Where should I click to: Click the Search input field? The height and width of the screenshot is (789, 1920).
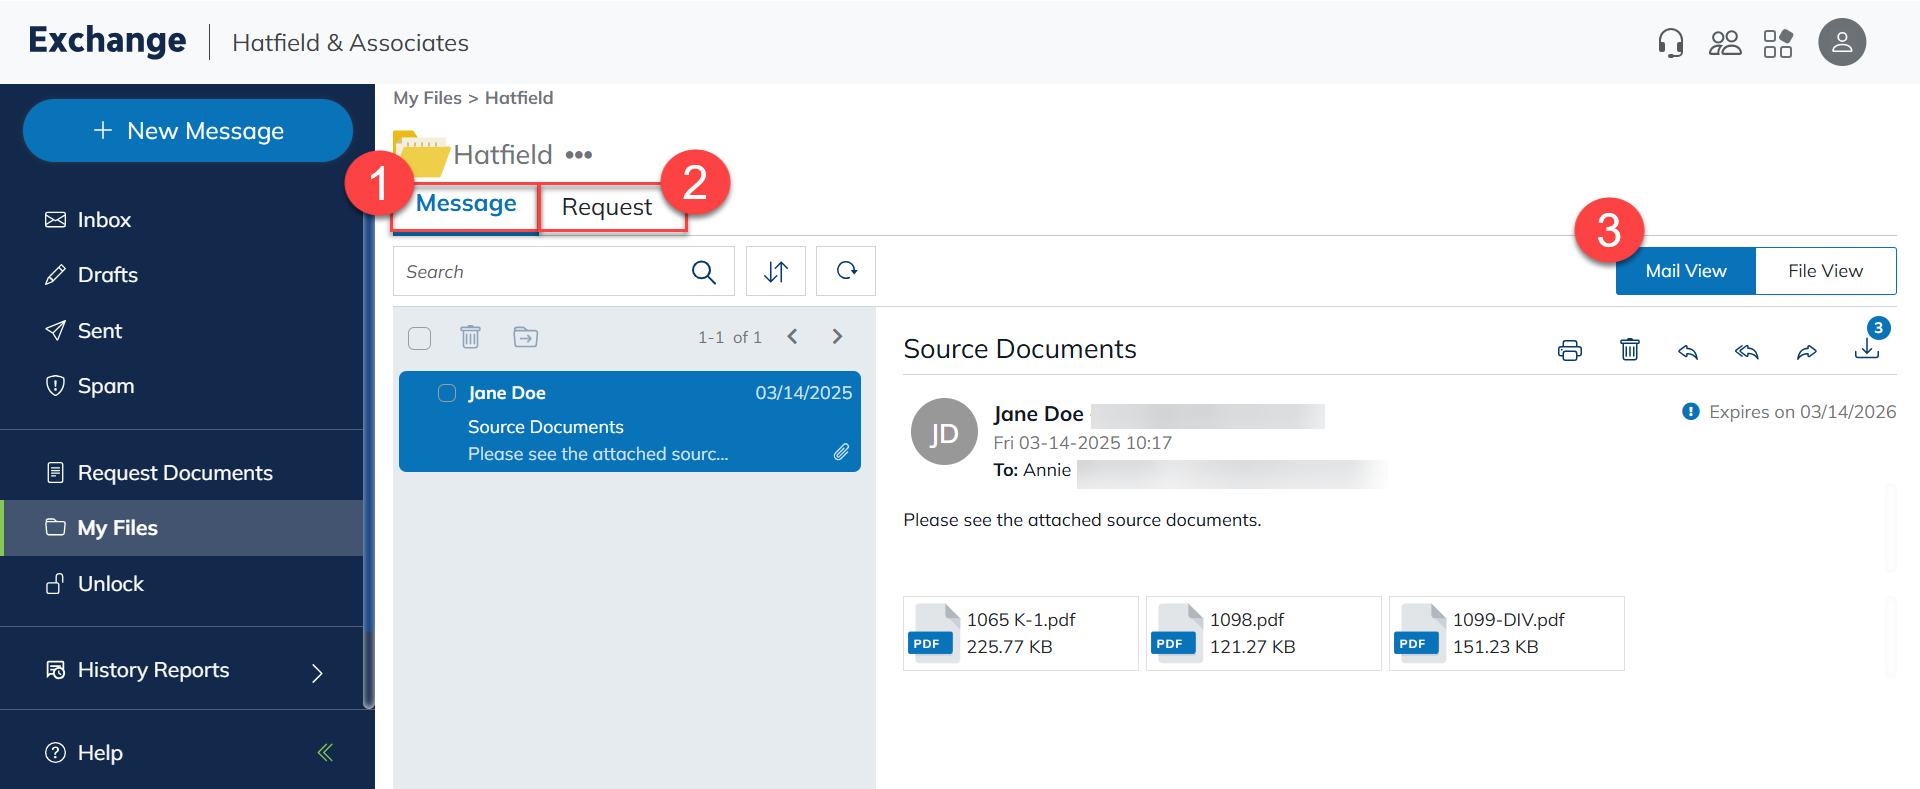click(540, 272)
